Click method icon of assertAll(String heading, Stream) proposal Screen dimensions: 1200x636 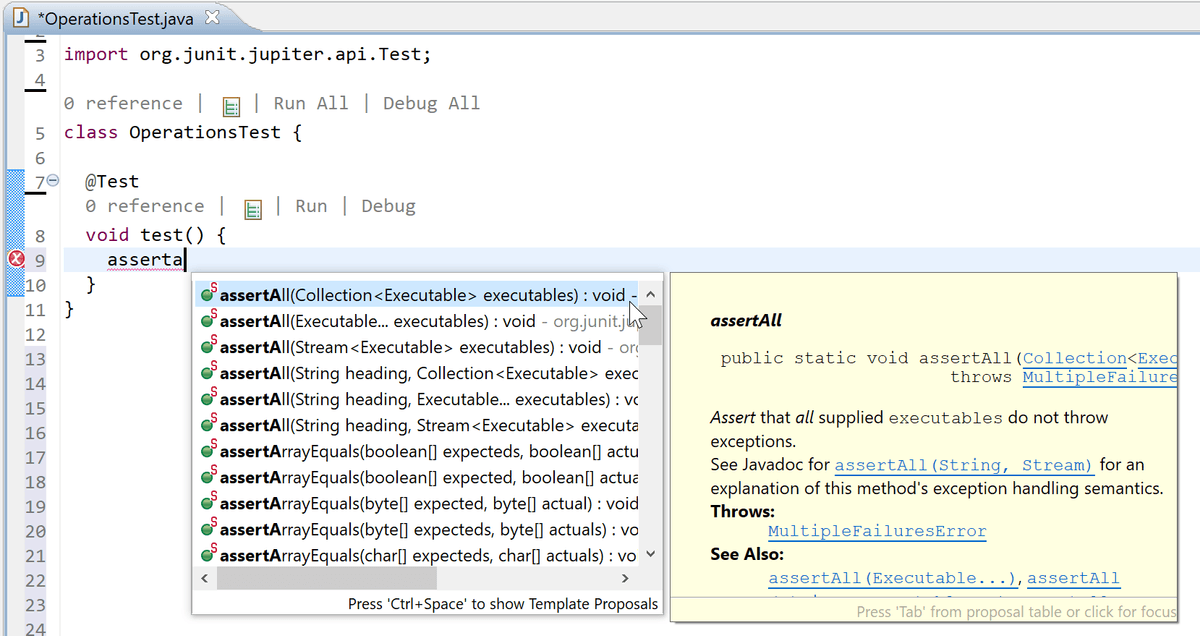208,425
